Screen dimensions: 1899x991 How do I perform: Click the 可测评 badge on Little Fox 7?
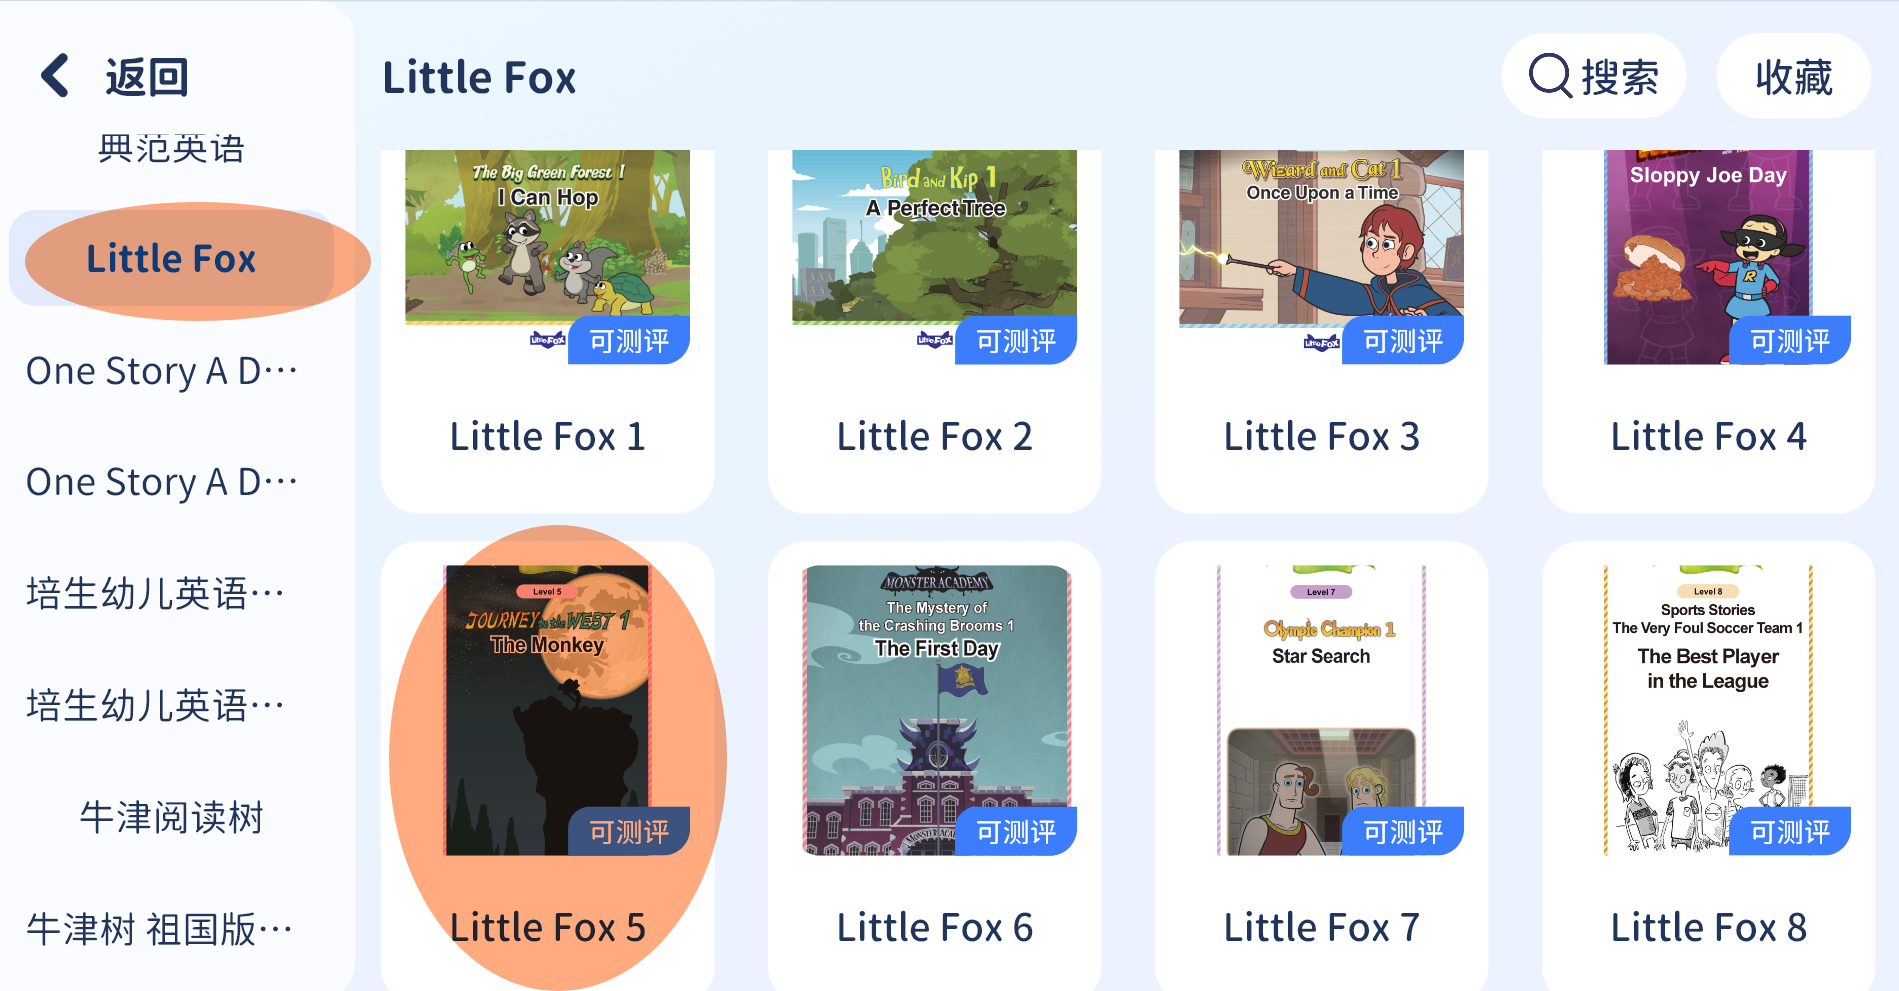pyautogui.click(x=1402, y=831)
